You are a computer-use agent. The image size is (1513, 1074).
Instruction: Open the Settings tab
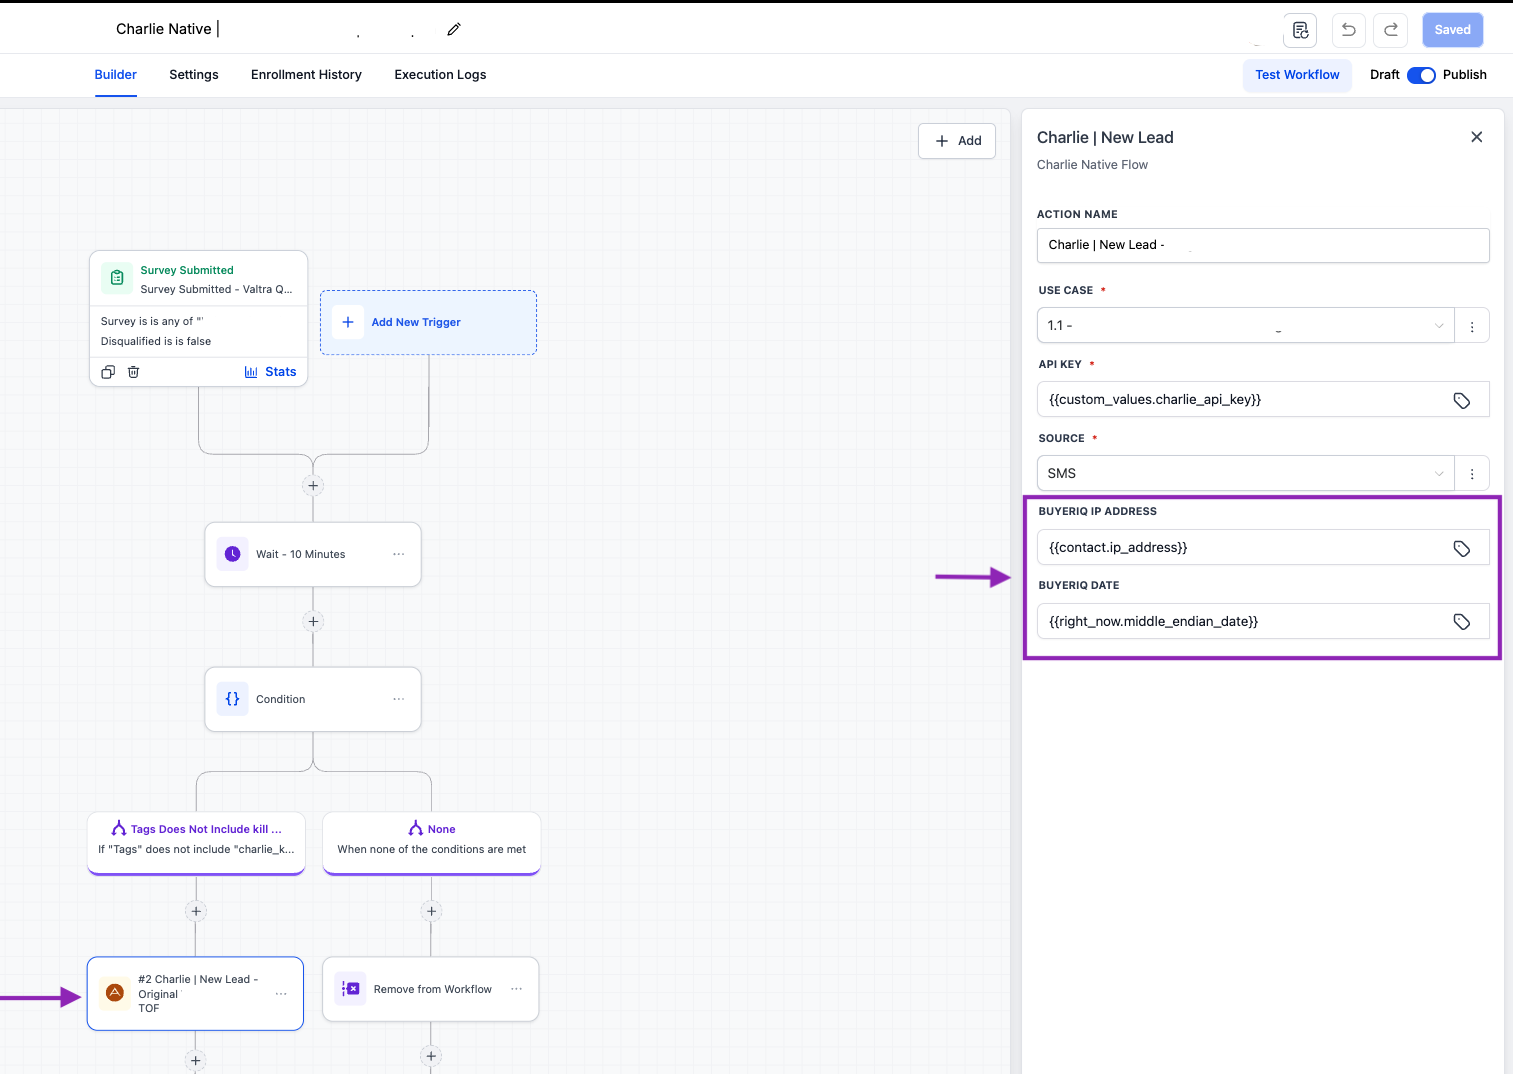point(194,75)
